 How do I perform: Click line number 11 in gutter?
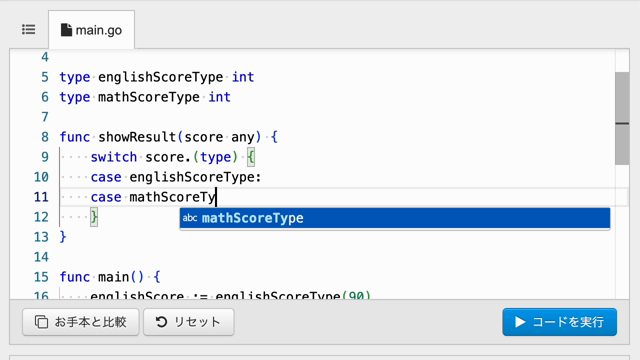41,197
